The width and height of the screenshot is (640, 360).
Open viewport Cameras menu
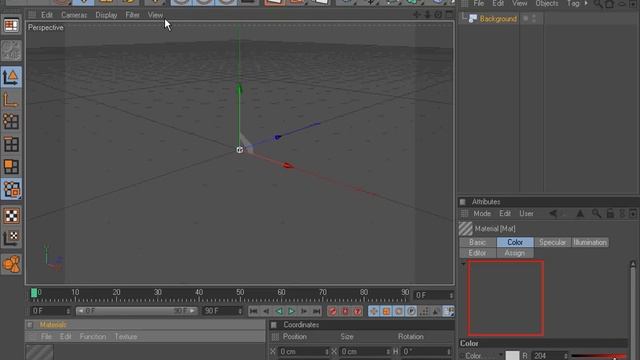pos(74,15)
